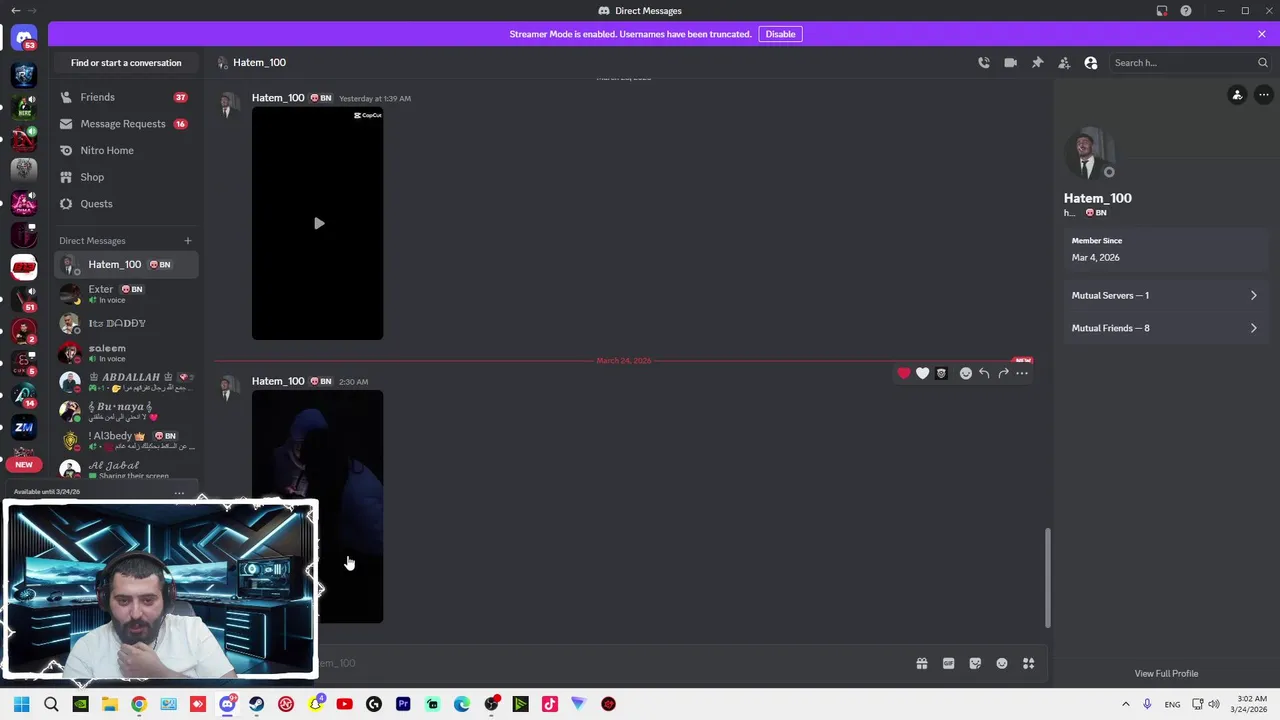Open the add reaction emoji picker
1280x720 pixels.
coord(966,373)
